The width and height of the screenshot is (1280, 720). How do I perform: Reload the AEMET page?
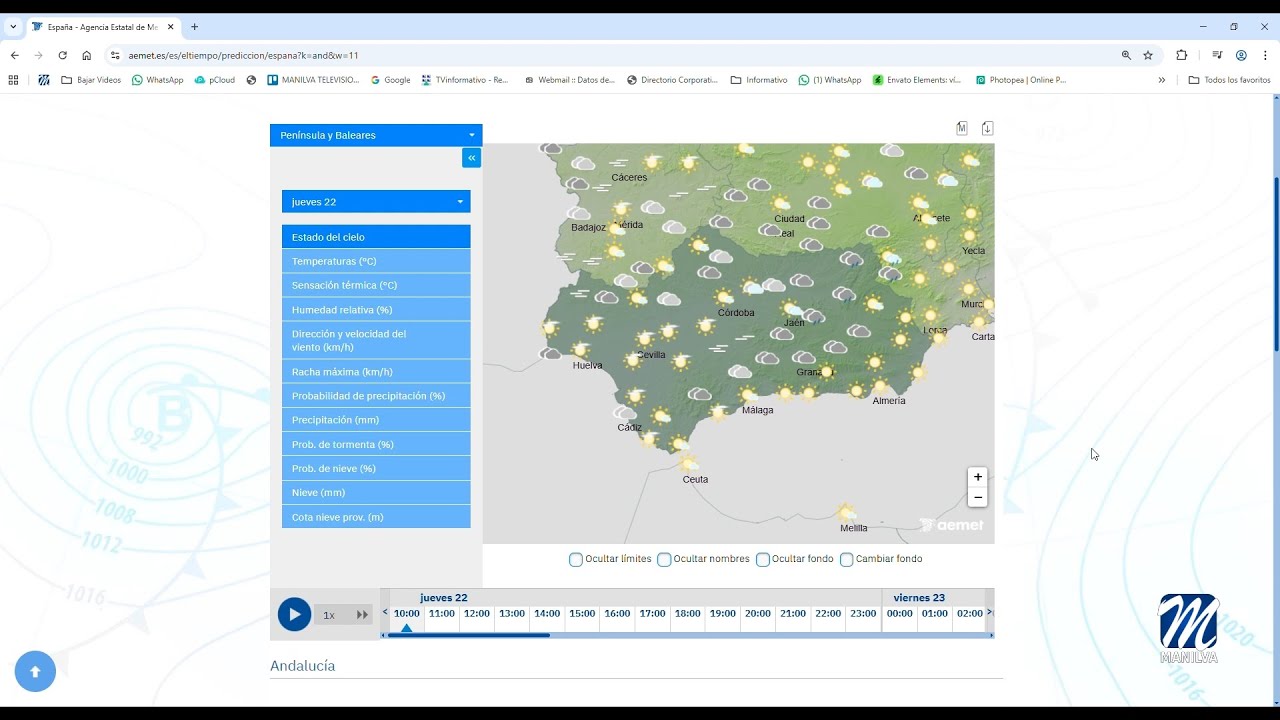pyautogui.click(x=62, y=55)
